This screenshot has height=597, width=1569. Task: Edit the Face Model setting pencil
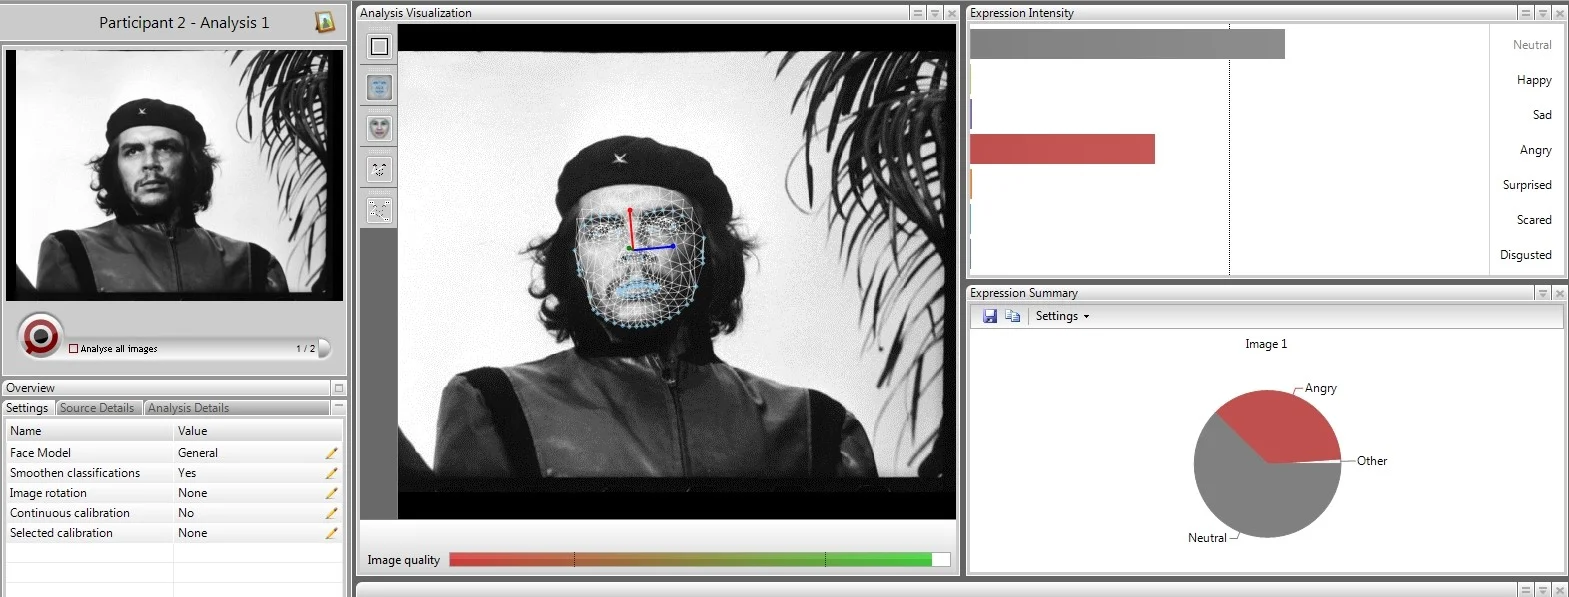pyautogui.click(x=331, y=453)
